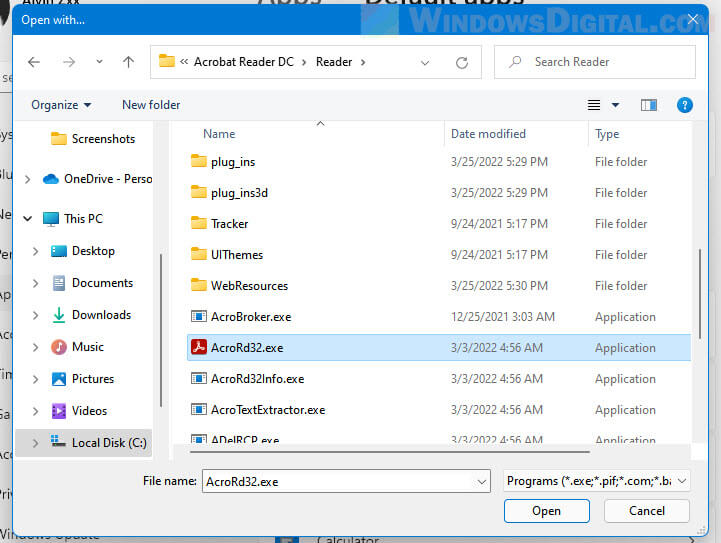The image size is (721, 543).
Task: Toggle the preview pane
Action: tap(649, 105)
